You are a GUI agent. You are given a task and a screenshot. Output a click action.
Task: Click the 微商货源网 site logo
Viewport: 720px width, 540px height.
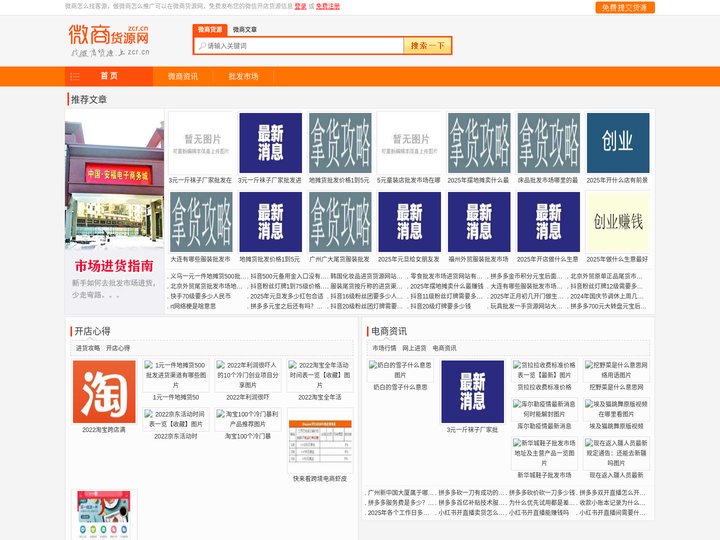click(109, 40)
